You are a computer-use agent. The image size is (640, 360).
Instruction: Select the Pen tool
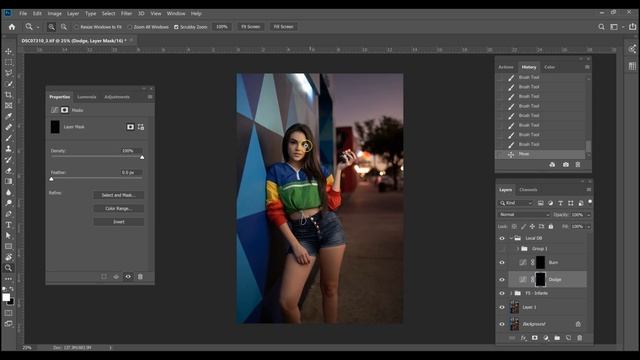click(x=9, y=214)
